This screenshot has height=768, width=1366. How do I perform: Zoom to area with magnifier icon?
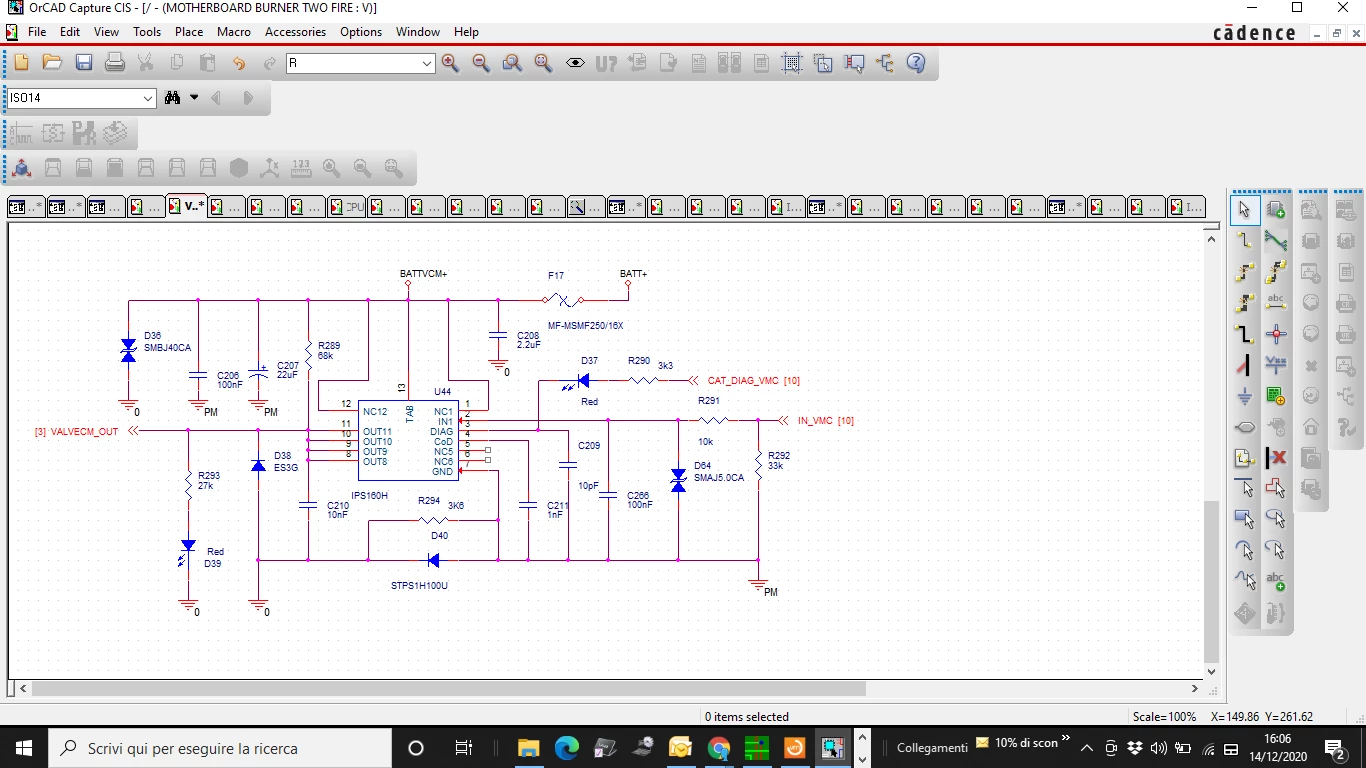(512, 63)
